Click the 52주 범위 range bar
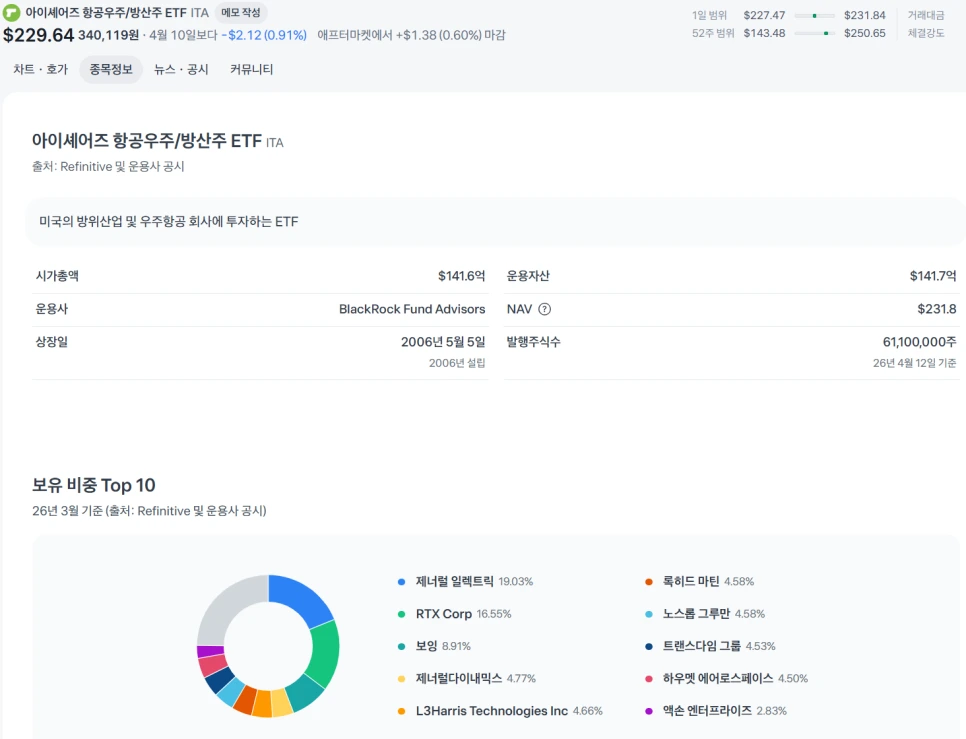Viewport: 966px width, 739px height. [x=814, y=33]
